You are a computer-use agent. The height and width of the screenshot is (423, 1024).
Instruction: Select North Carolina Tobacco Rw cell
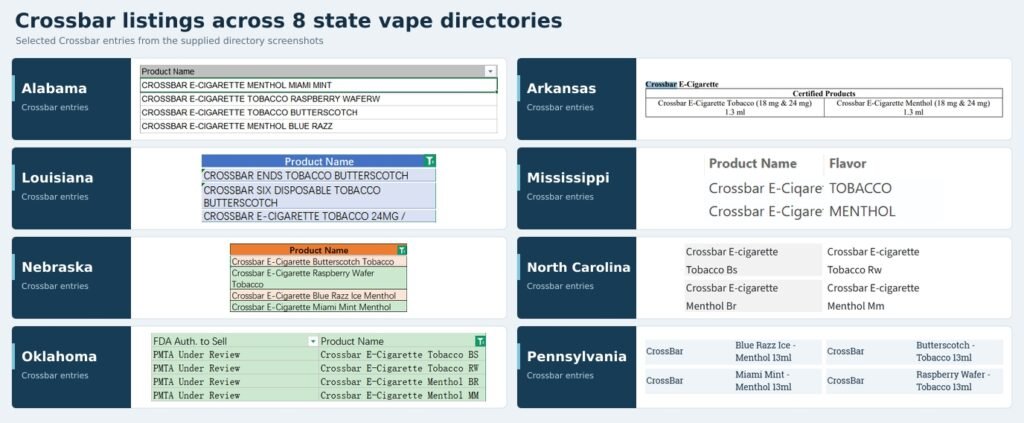(x=873, y=260)
